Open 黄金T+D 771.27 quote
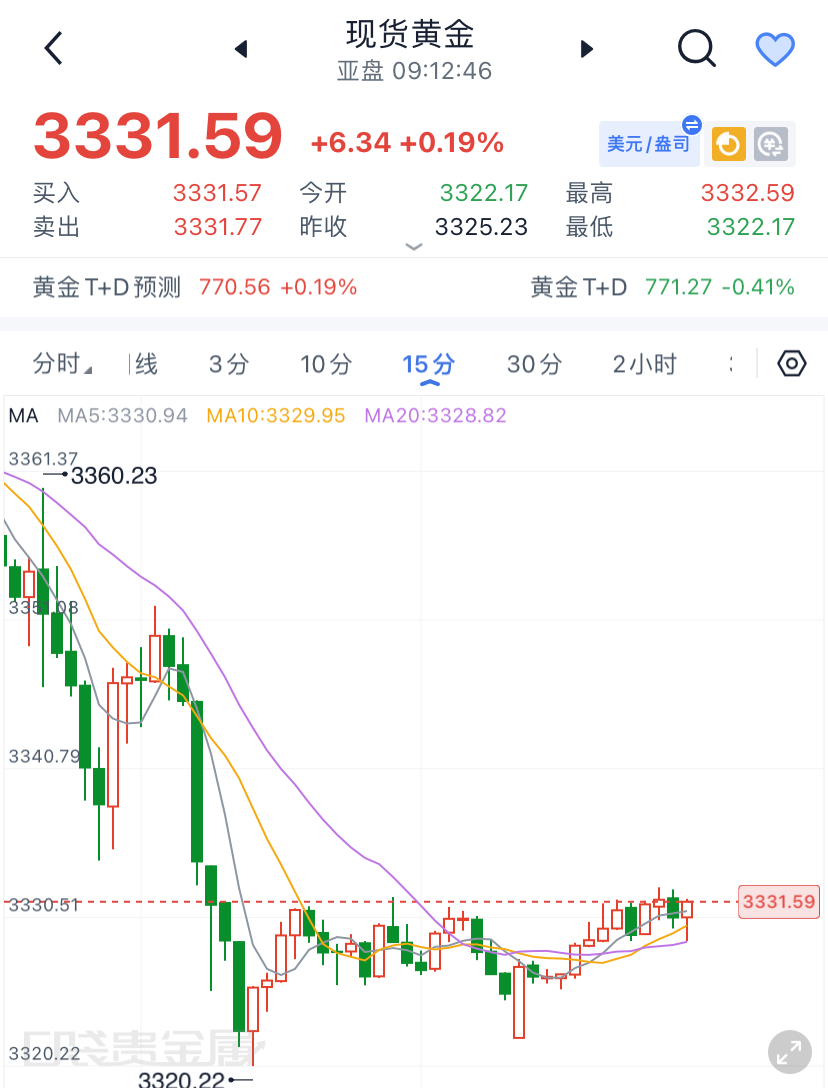Image resolution: width=828 pixels, height=1088 pixels. click(662, 287)
